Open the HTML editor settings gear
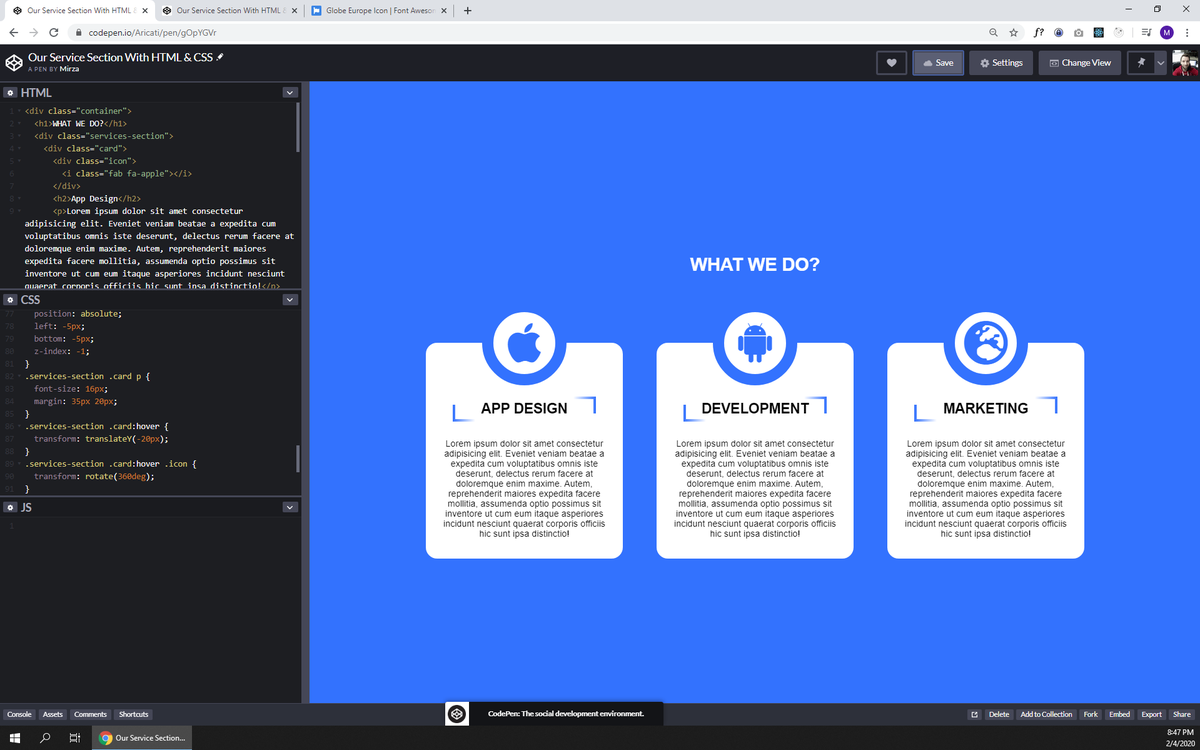Screen dimensions: 1200x750 [10, 92]
